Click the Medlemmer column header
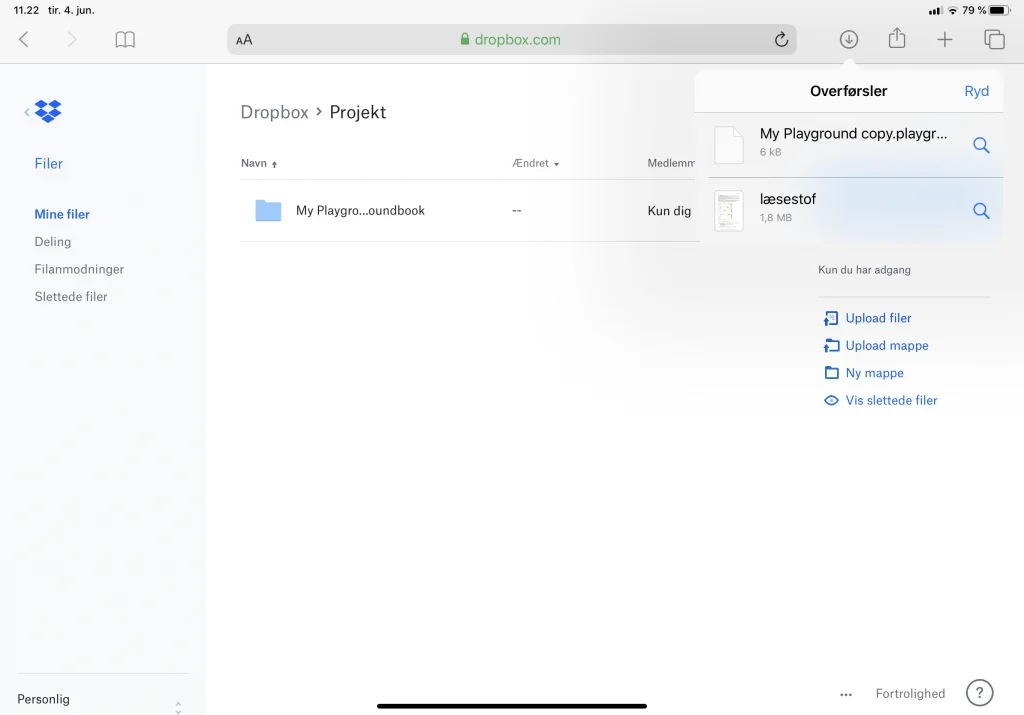 (671, 163)
